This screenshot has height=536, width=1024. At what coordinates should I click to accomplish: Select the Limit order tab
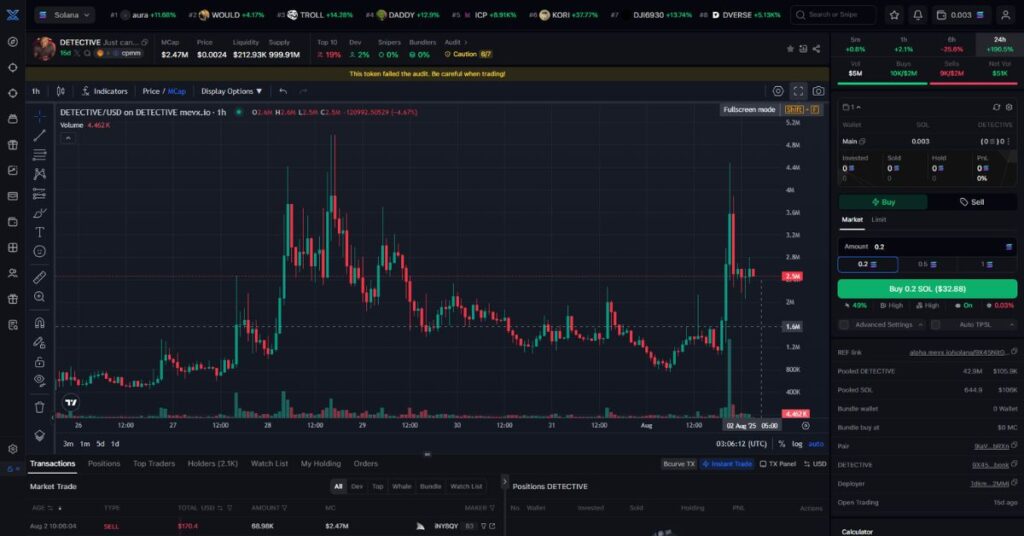click(879, 220)
